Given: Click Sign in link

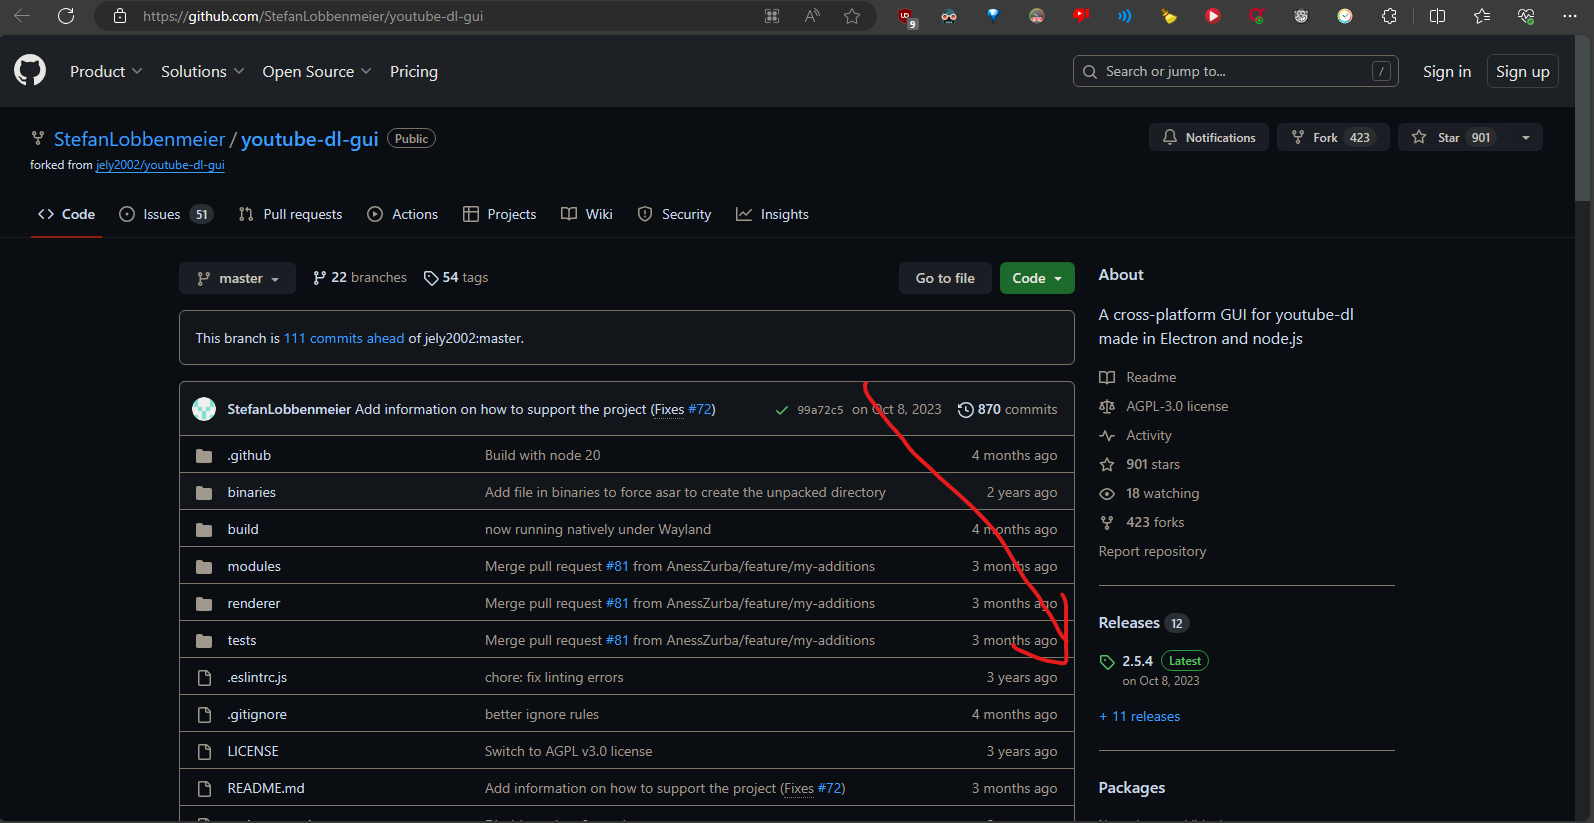Looking at the screenshot, I should 1447,71.
